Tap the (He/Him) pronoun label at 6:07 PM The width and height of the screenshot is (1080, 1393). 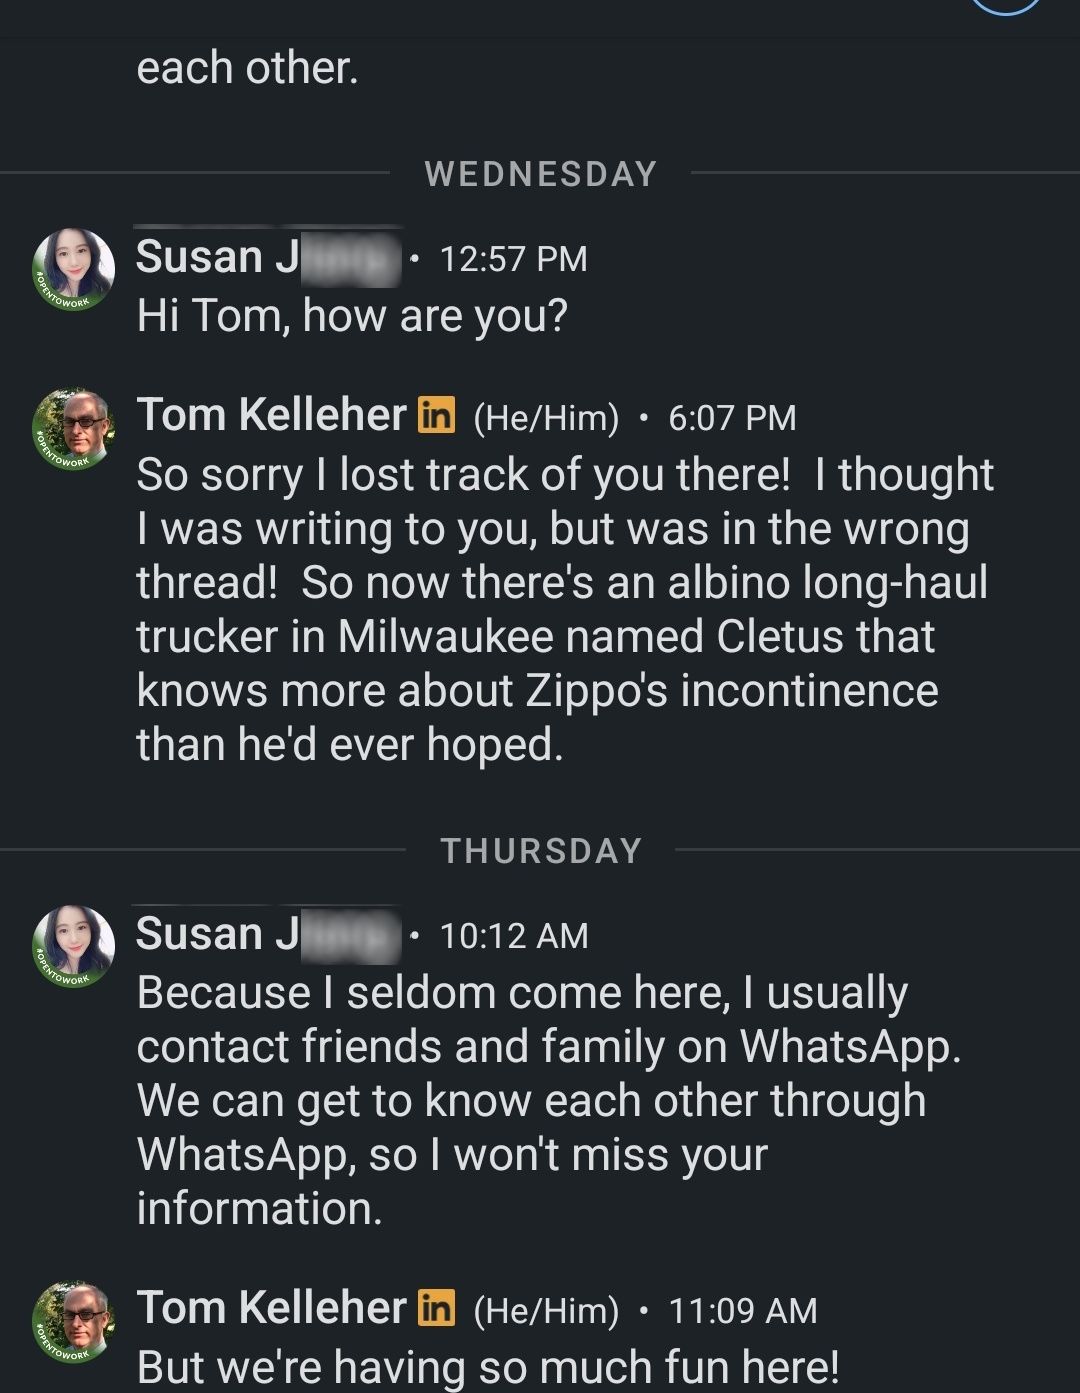coord(546,418)
